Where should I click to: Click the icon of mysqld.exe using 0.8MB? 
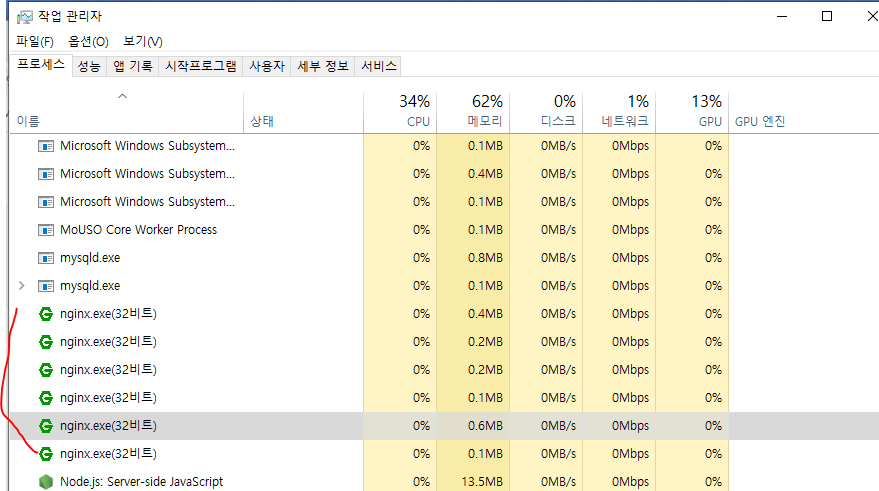click(x=45, y=258)
